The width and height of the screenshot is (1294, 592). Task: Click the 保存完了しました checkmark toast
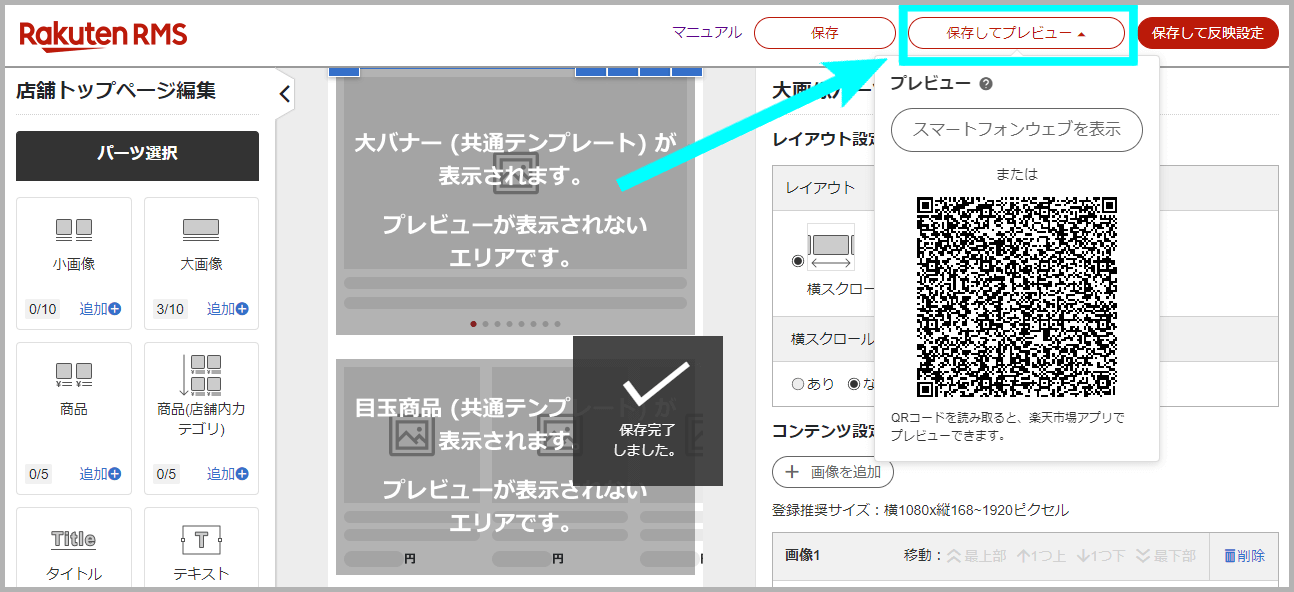pyautogui.click(x=648, y=411)
